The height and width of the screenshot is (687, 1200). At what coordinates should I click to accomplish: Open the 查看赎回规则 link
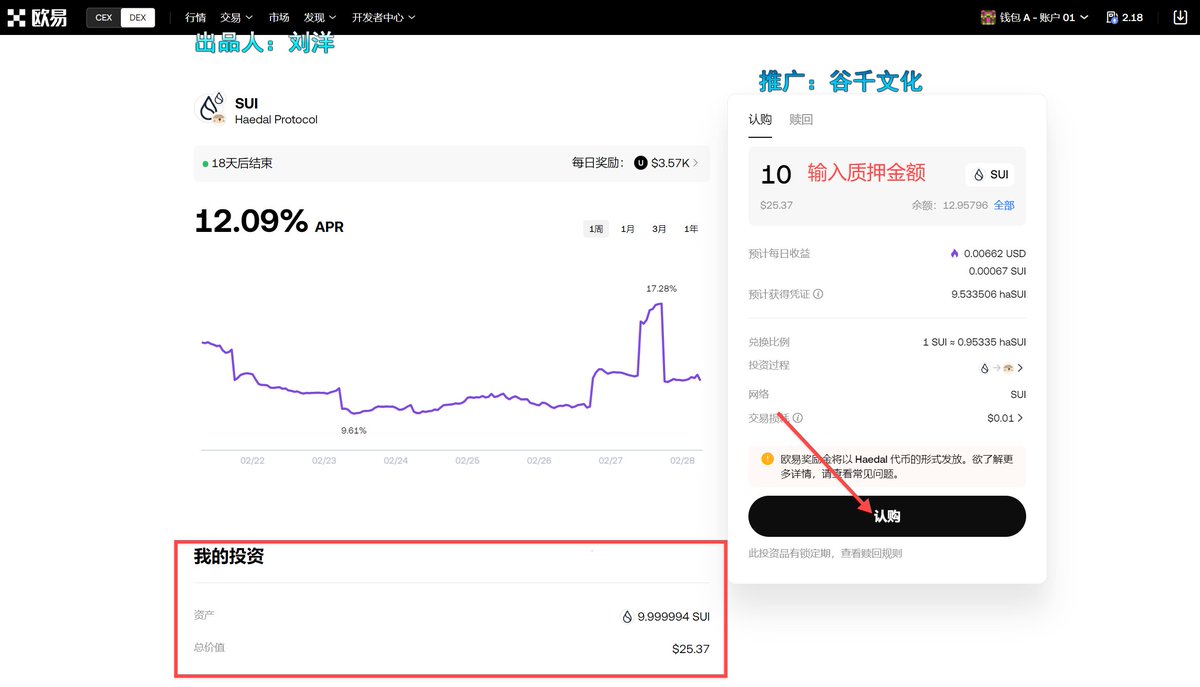coord(870,553)
